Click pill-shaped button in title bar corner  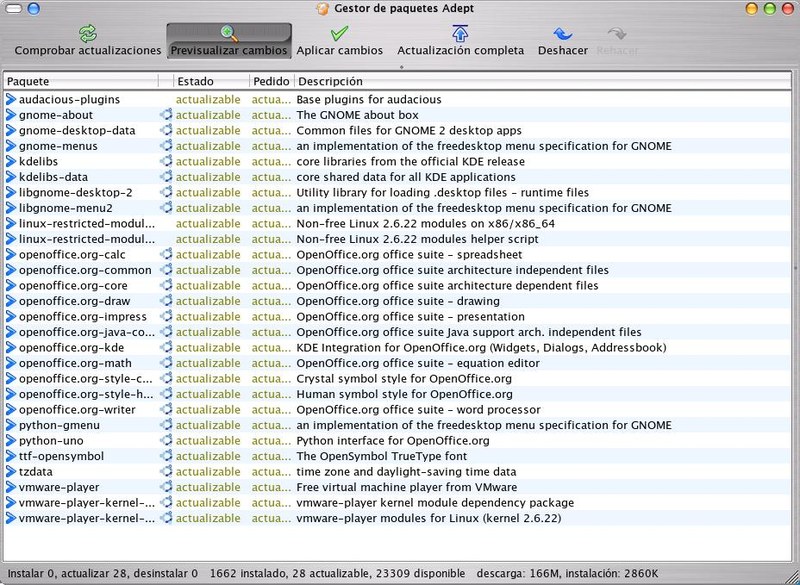click(x=14, y=9)
